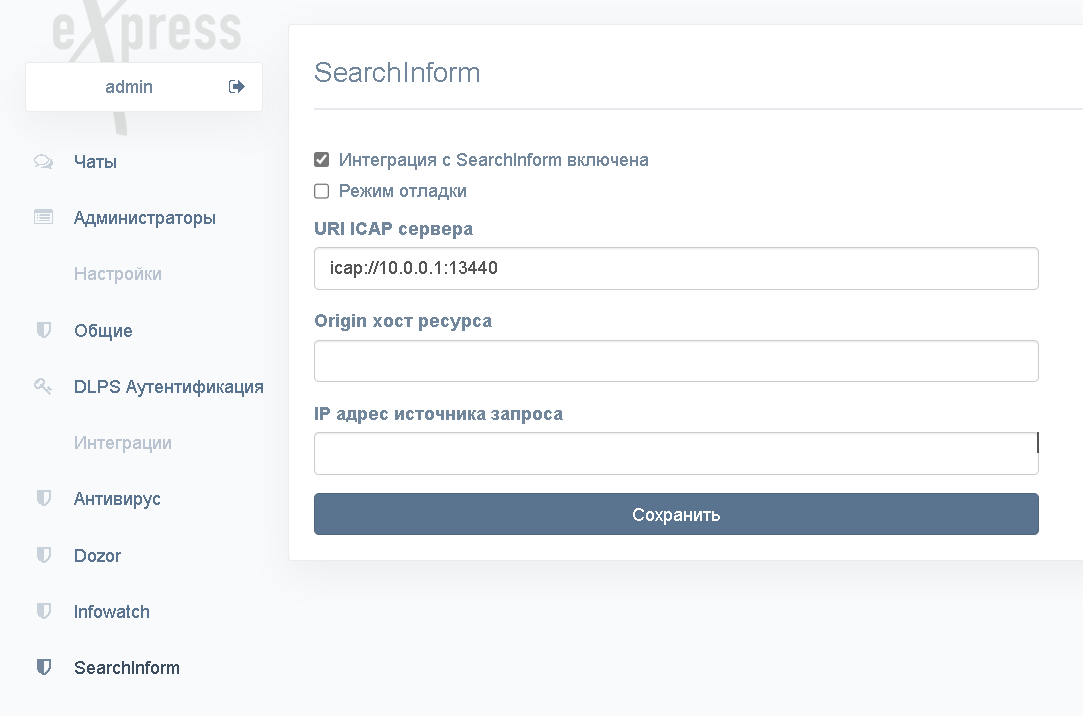
Task: Uncheck Интеграция с SearchInform включена checkbox
Action: click(321, 159)
